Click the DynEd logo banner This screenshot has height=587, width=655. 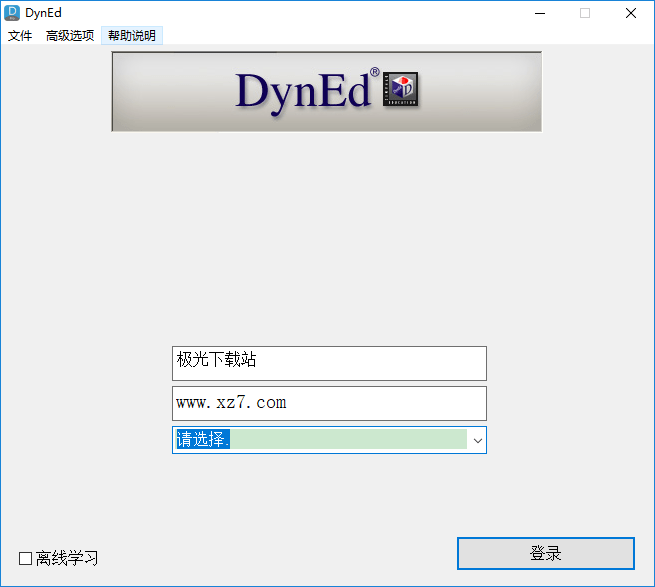click(327, 91)
